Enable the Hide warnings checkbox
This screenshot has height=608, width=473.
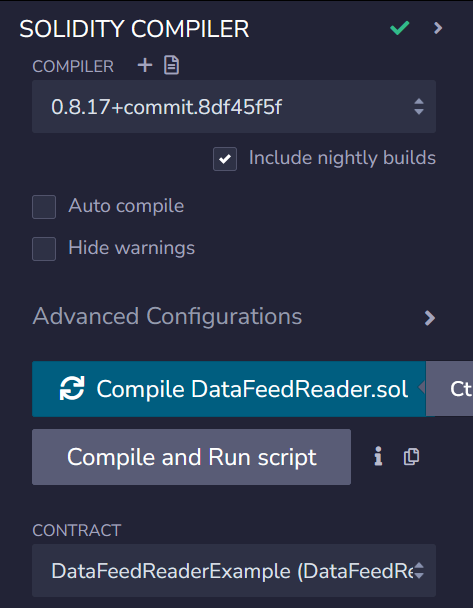click(44, 249)
